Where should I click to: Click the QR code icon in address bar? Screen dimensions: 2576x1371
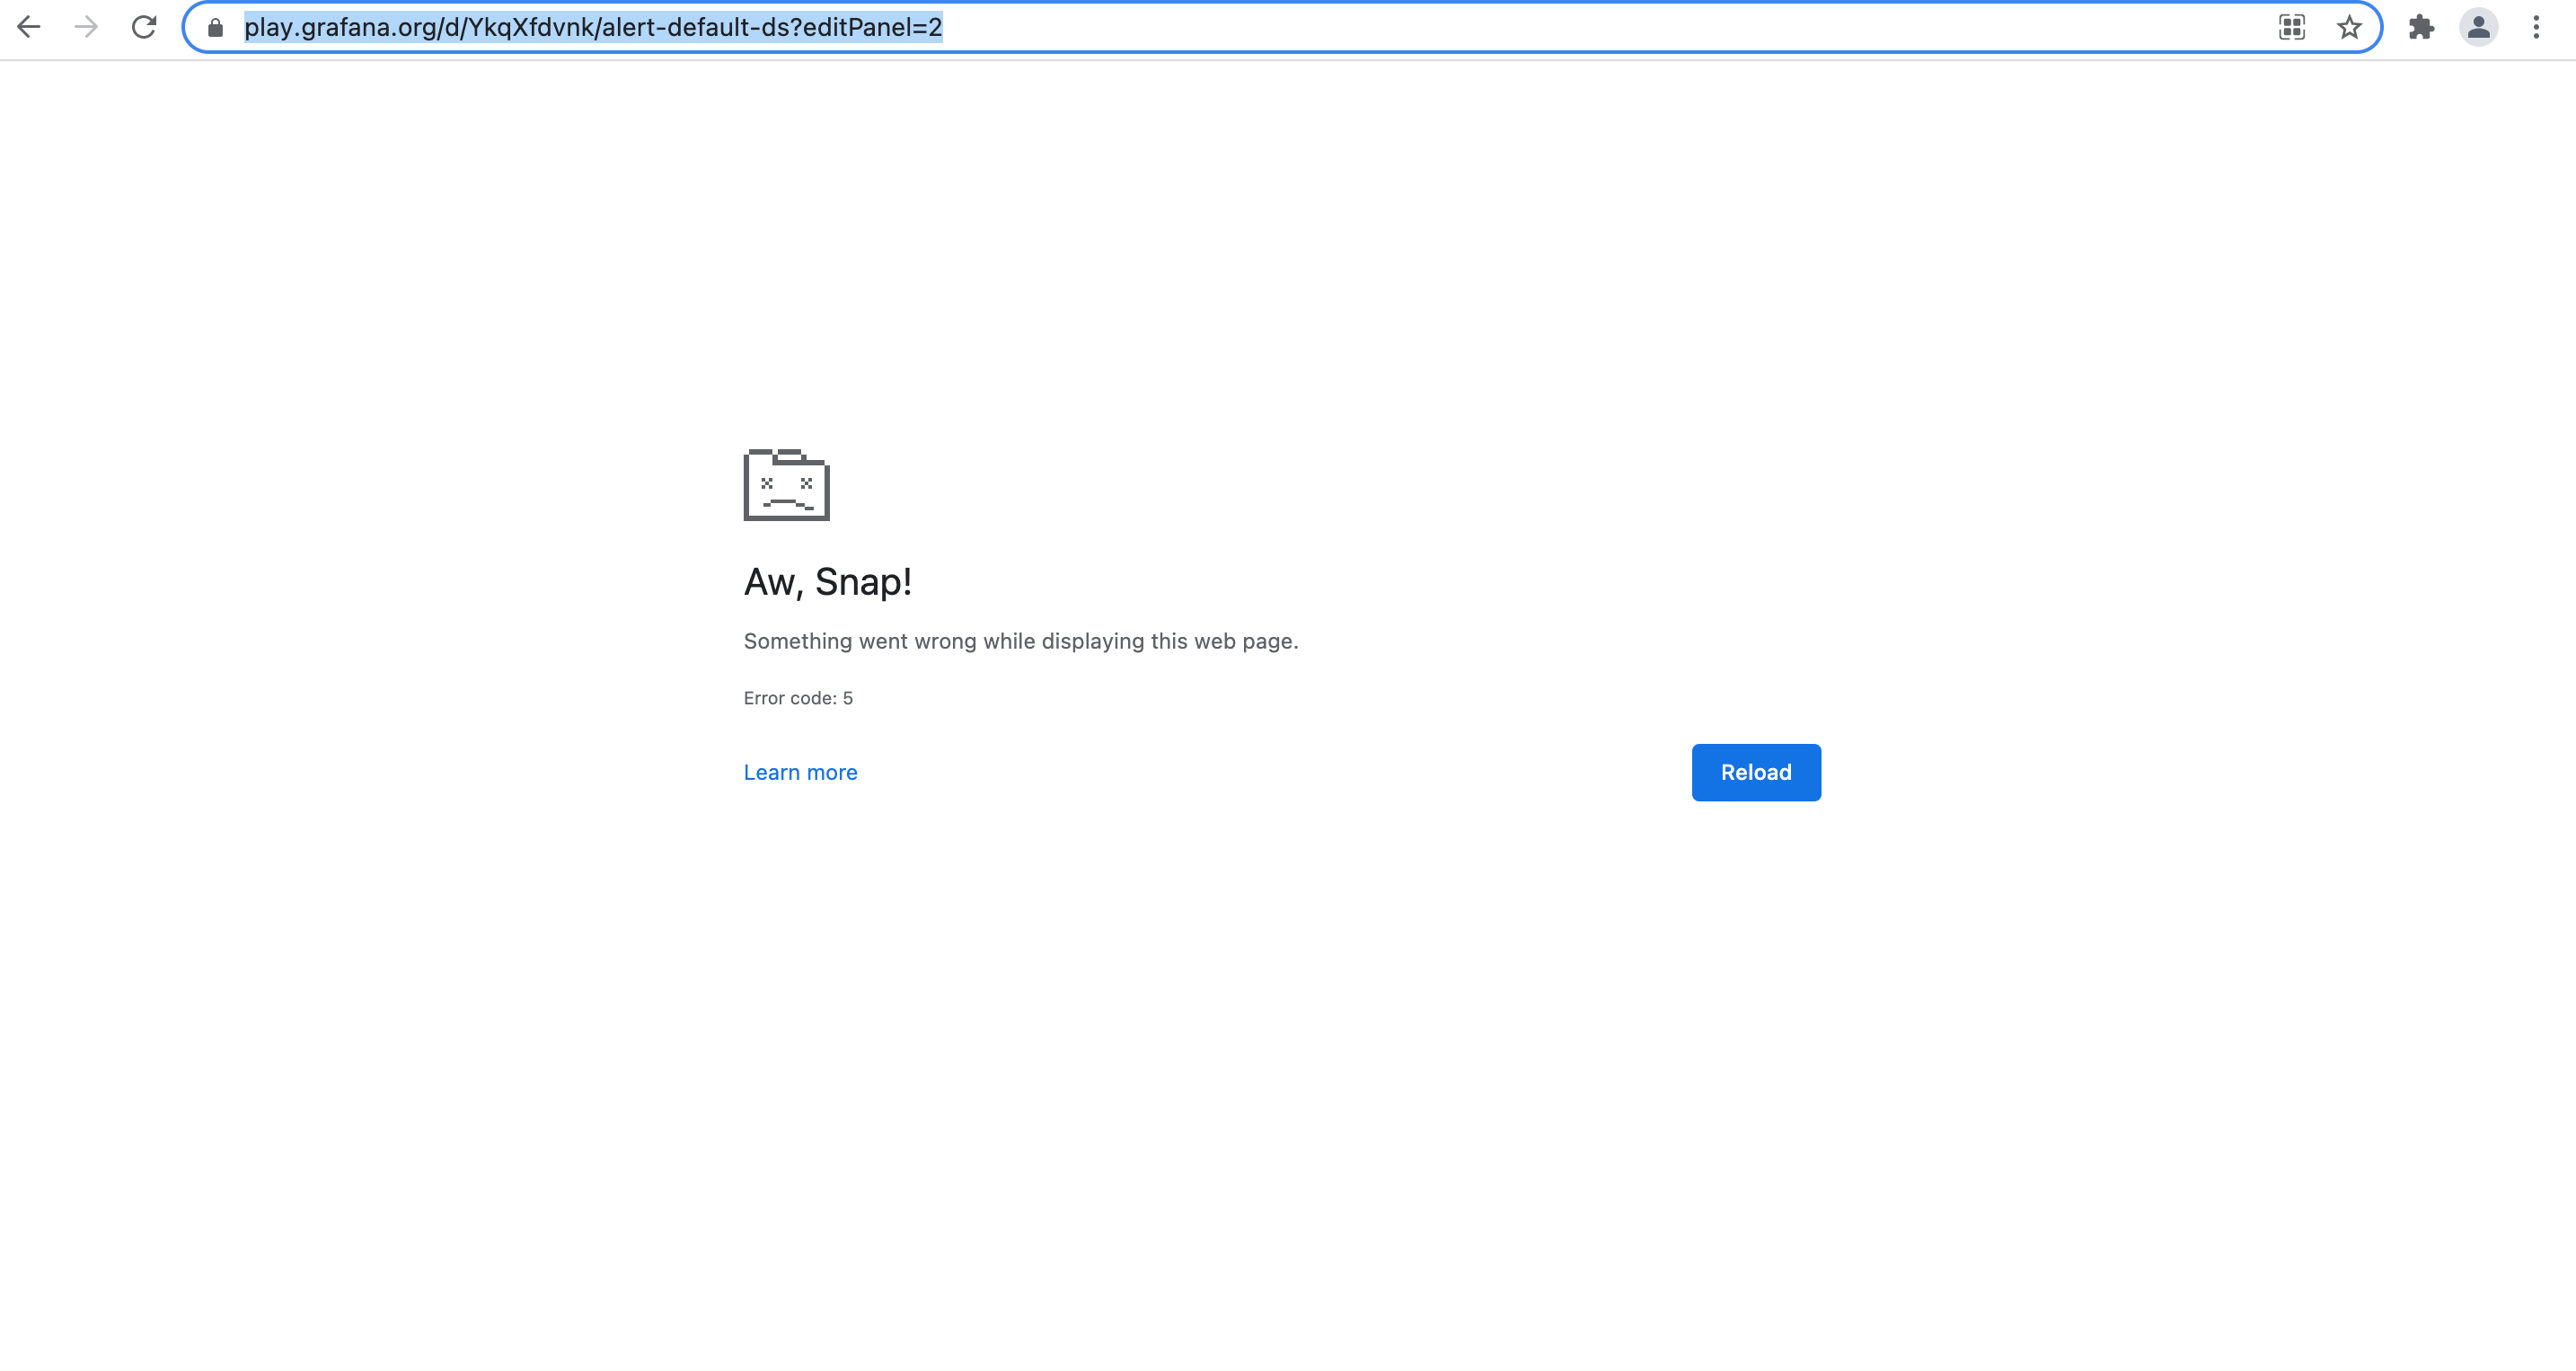[2291, 27]
